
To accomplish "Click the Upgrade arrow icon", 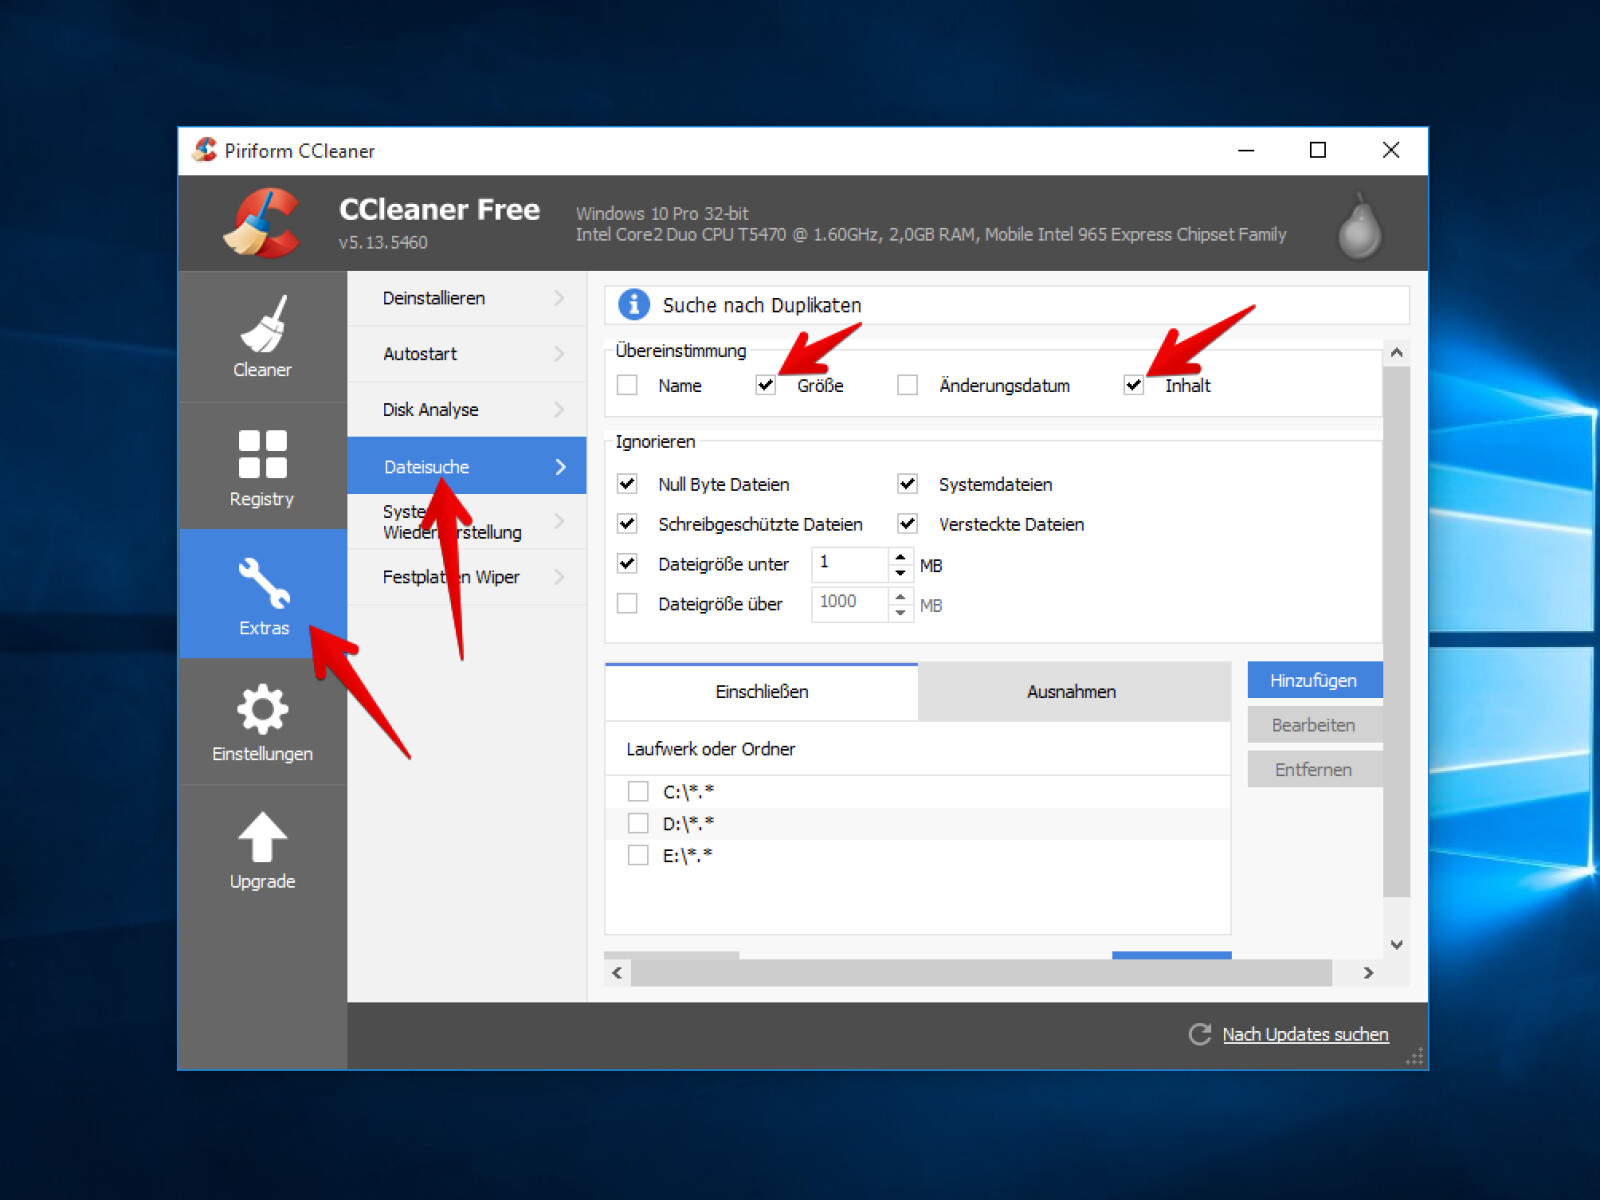I will click(x=263, y=837).
